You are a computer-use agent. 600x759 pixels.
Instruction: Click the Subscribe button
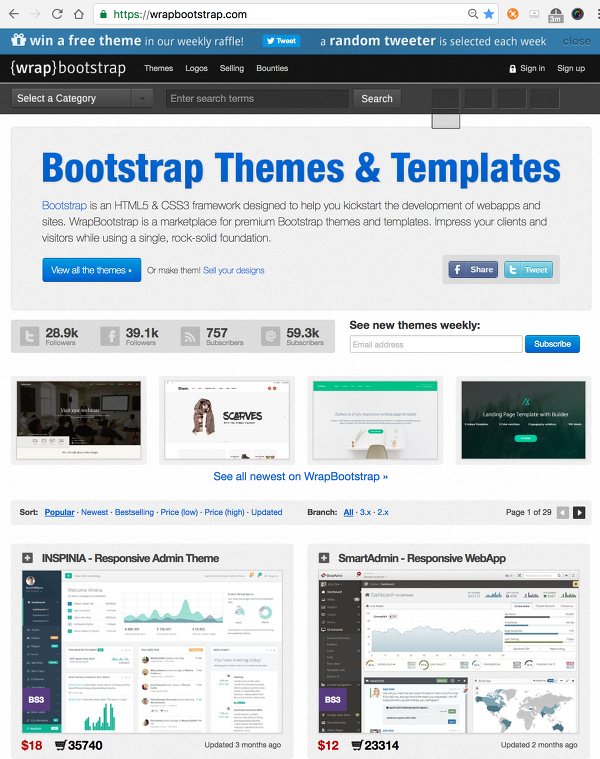[552, 344]
